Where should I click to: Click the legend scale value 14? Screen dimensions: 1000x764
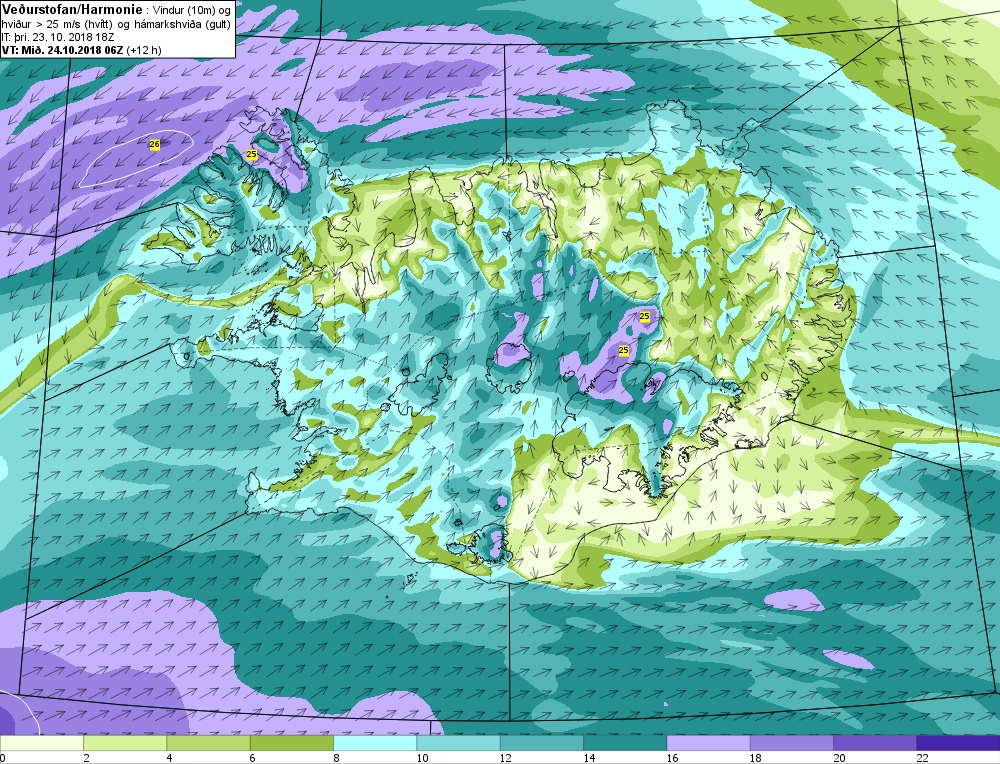pyautogui.click(x=588, y=758)
